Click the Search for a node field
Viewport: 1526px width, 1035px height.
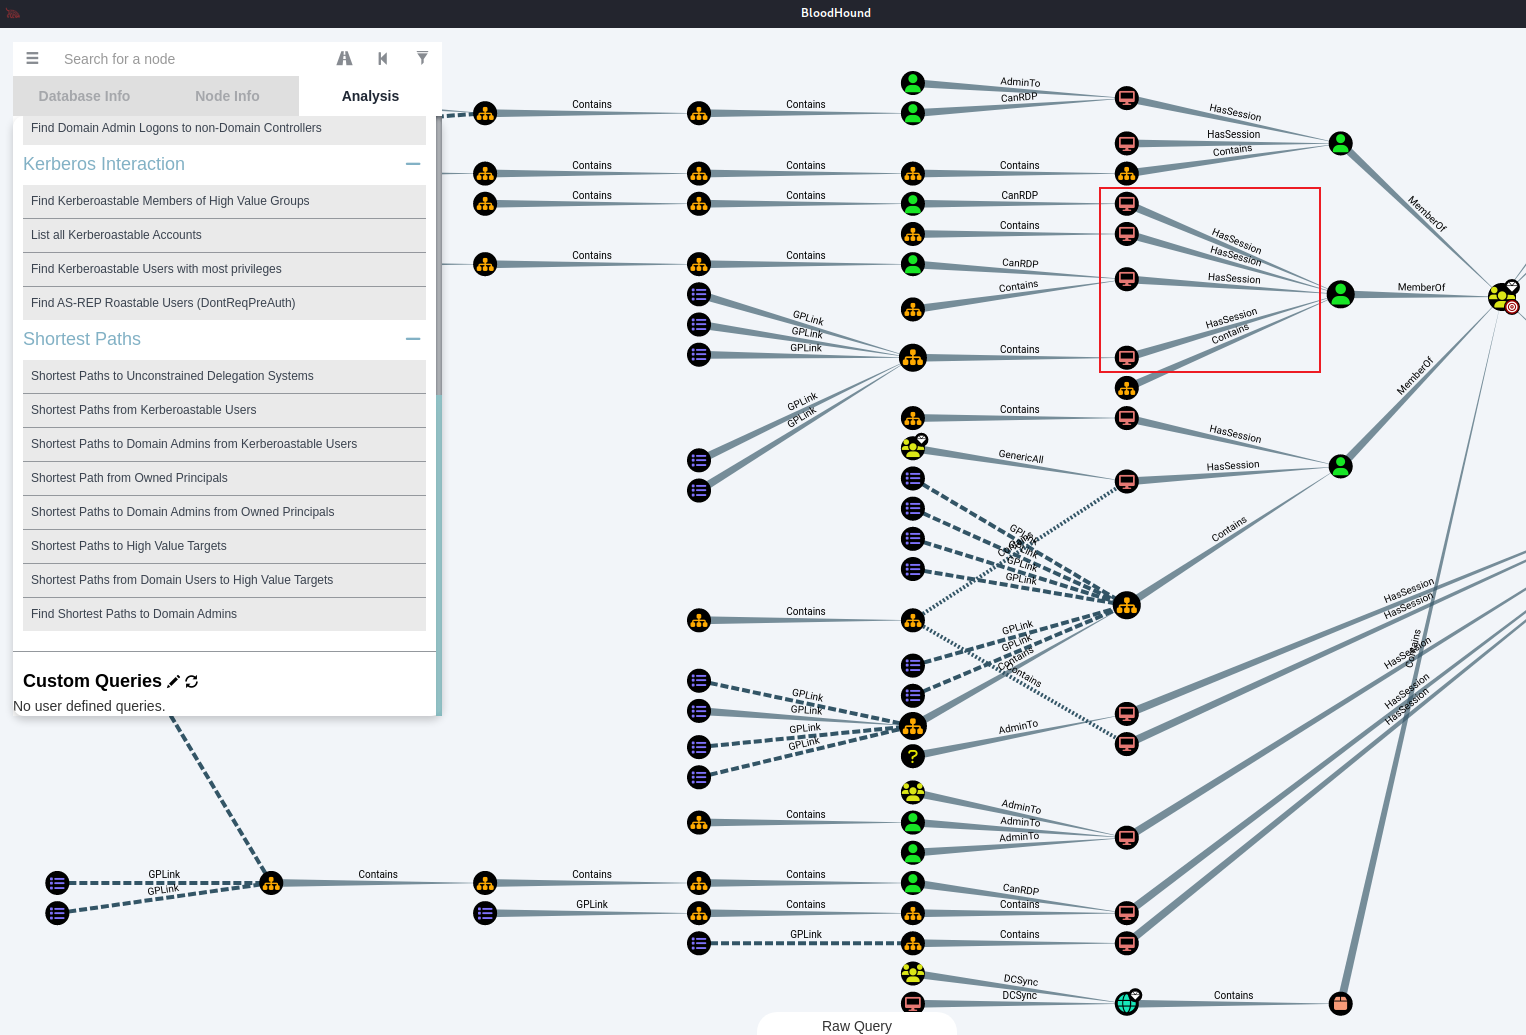[190, 59]
